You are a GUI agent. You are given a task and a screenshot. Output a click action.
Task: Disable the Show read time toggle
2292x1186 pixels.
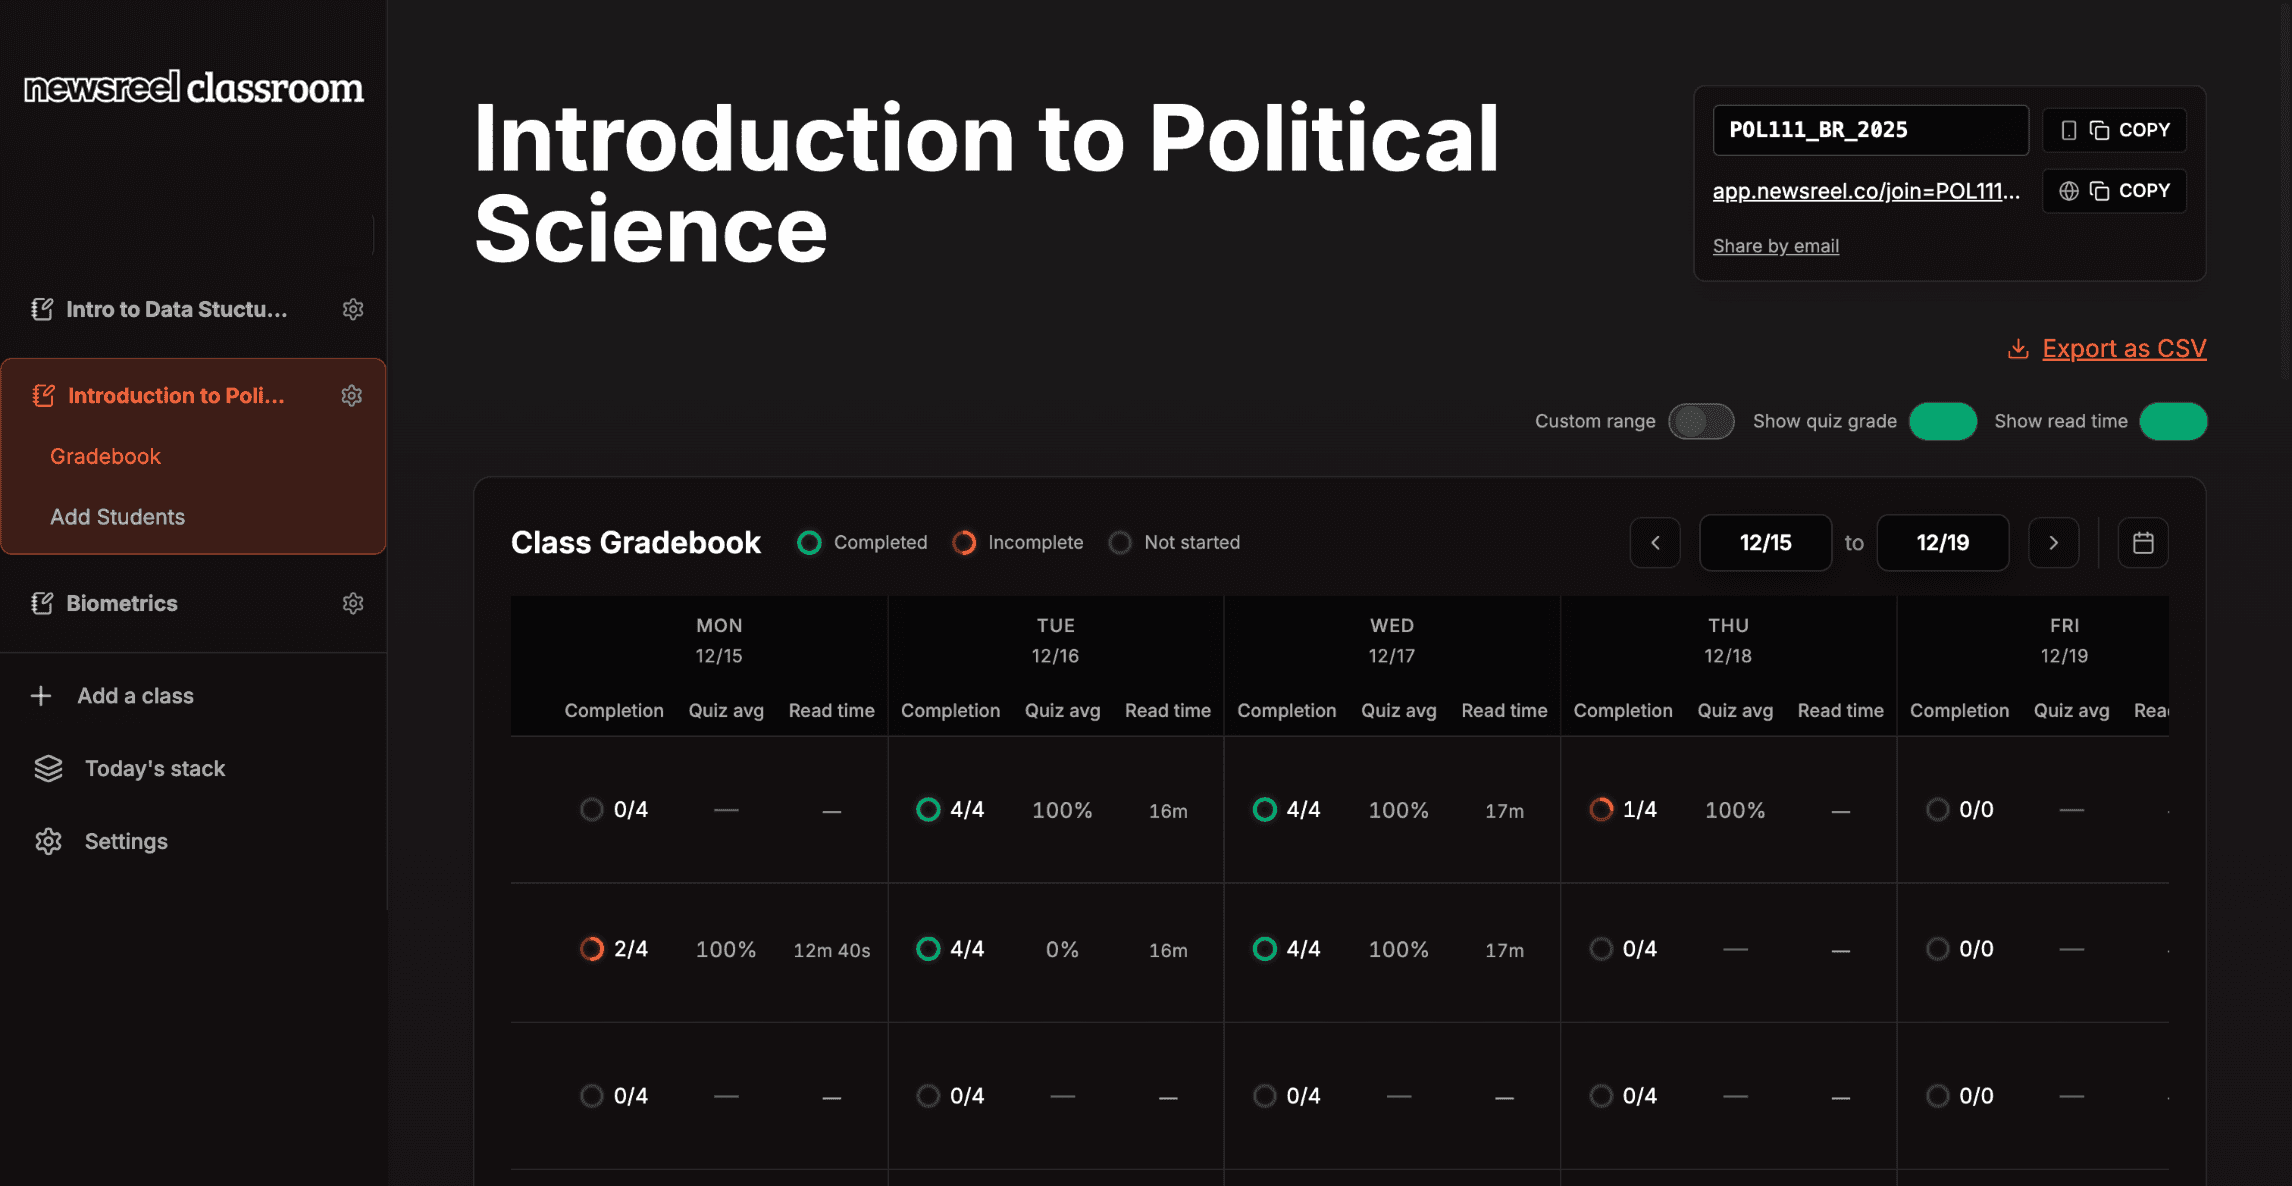[2172, 421]
